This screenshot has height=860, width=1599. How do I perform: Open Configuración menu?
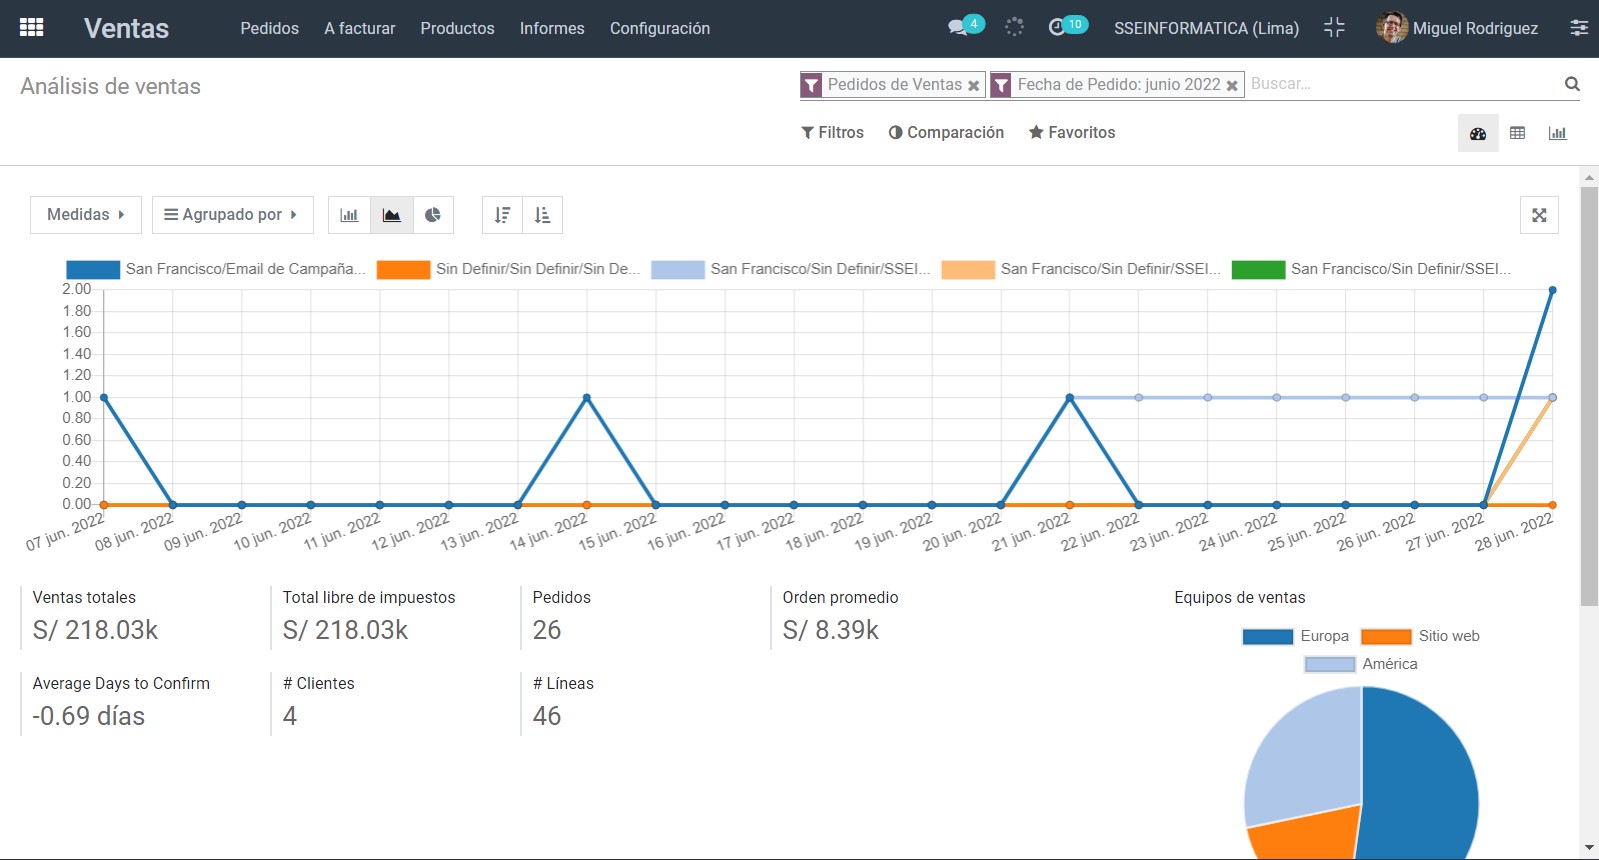[x=660, y=28]
